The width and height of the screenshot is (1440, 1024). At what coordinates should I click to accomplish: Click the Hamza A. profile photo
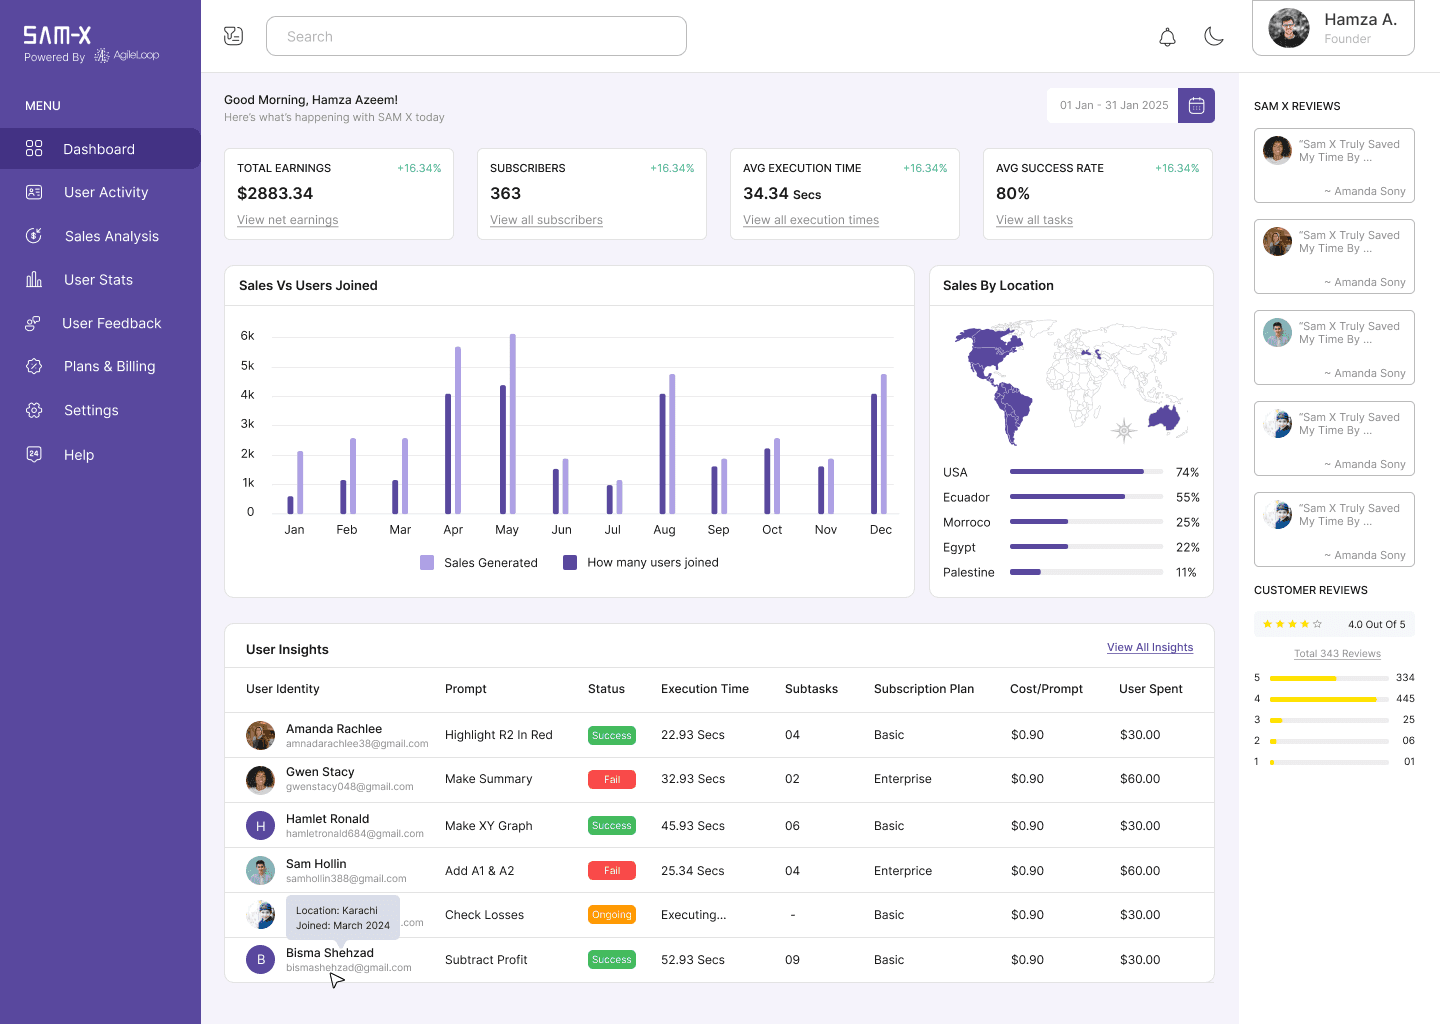click(1289, 28)
